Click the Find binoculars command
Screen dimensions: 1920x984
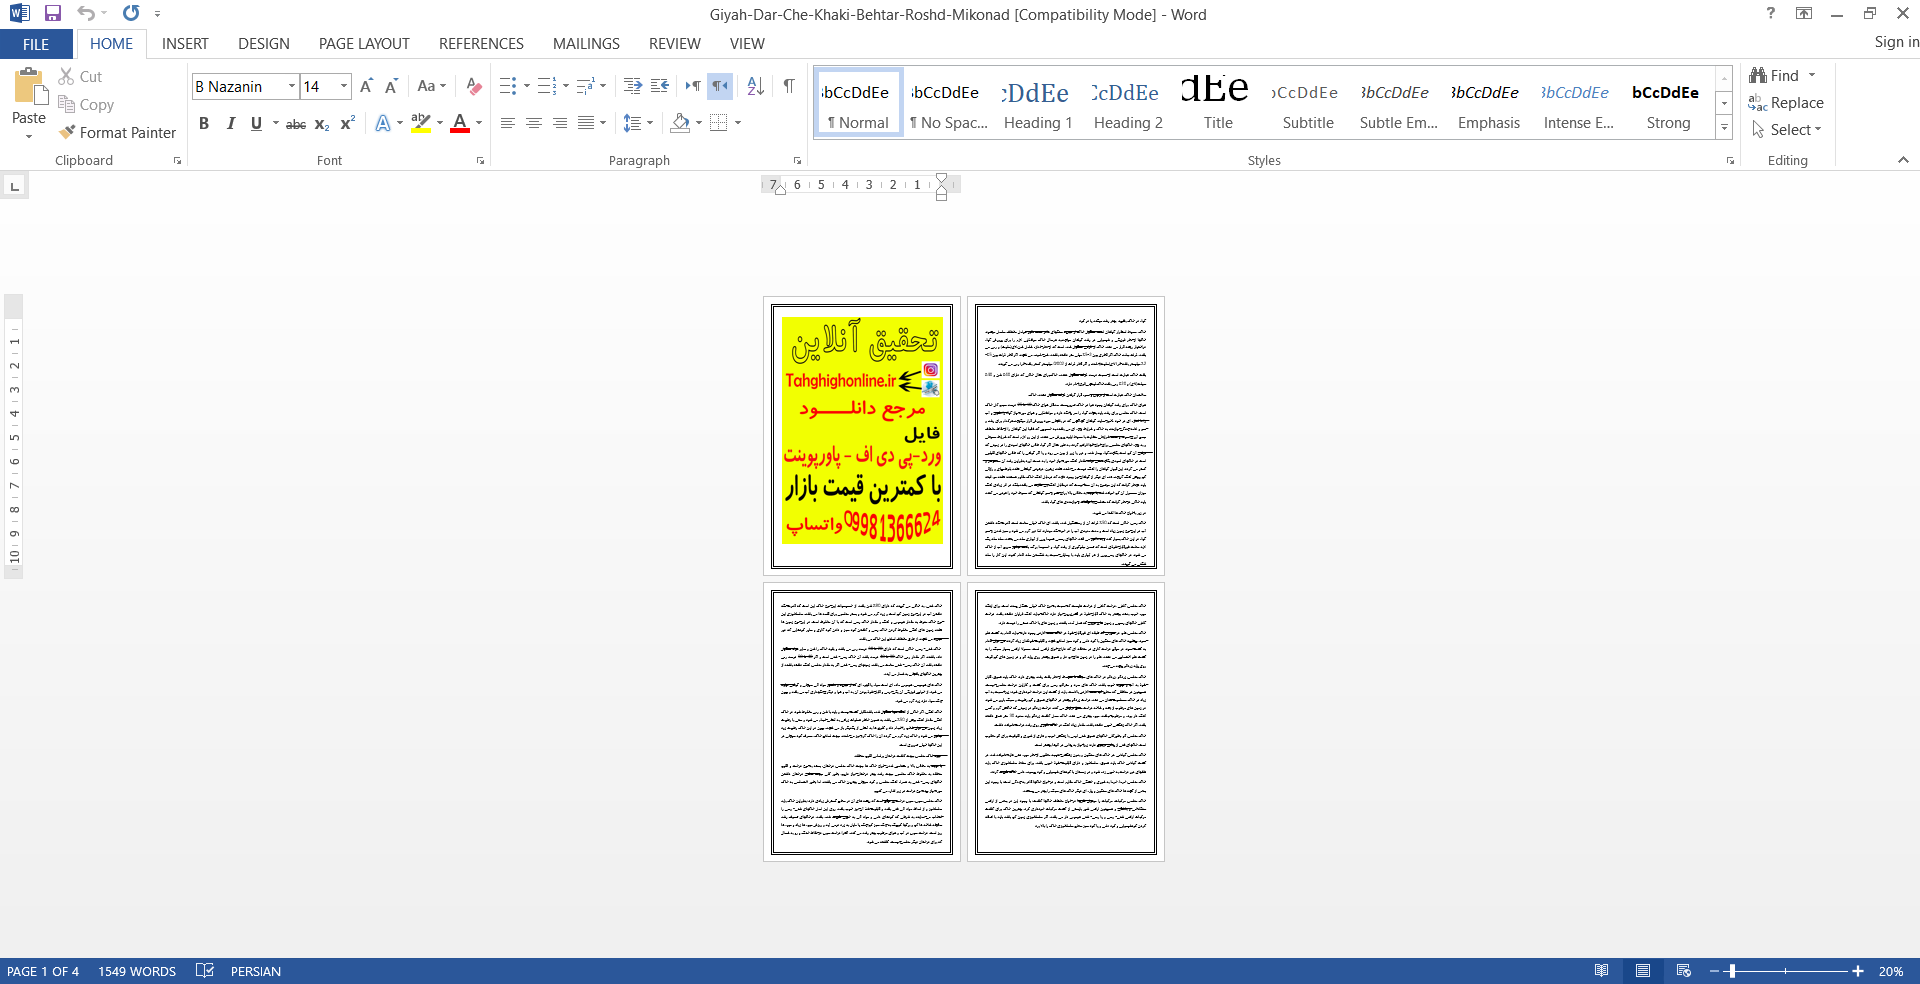point(1775,75)
